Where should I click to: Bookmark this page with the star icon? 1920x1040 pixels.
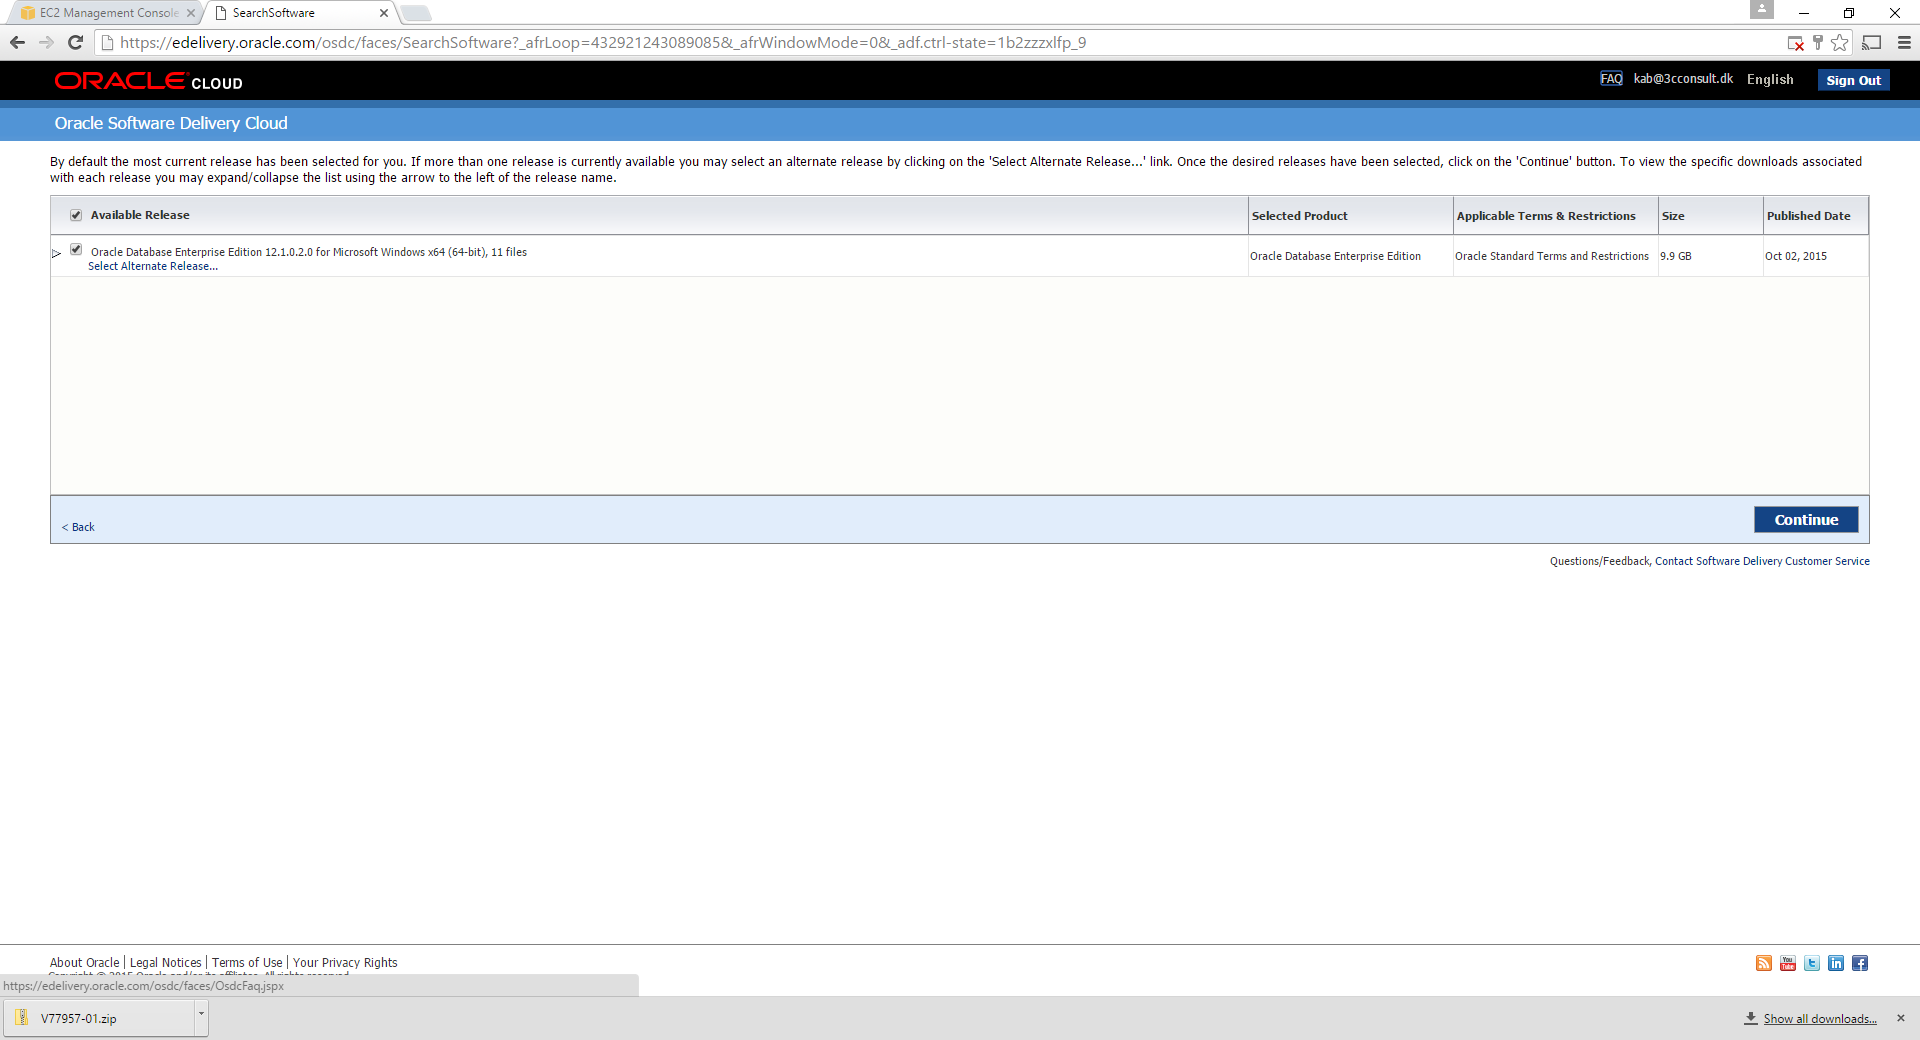(x=1840, y=42)
